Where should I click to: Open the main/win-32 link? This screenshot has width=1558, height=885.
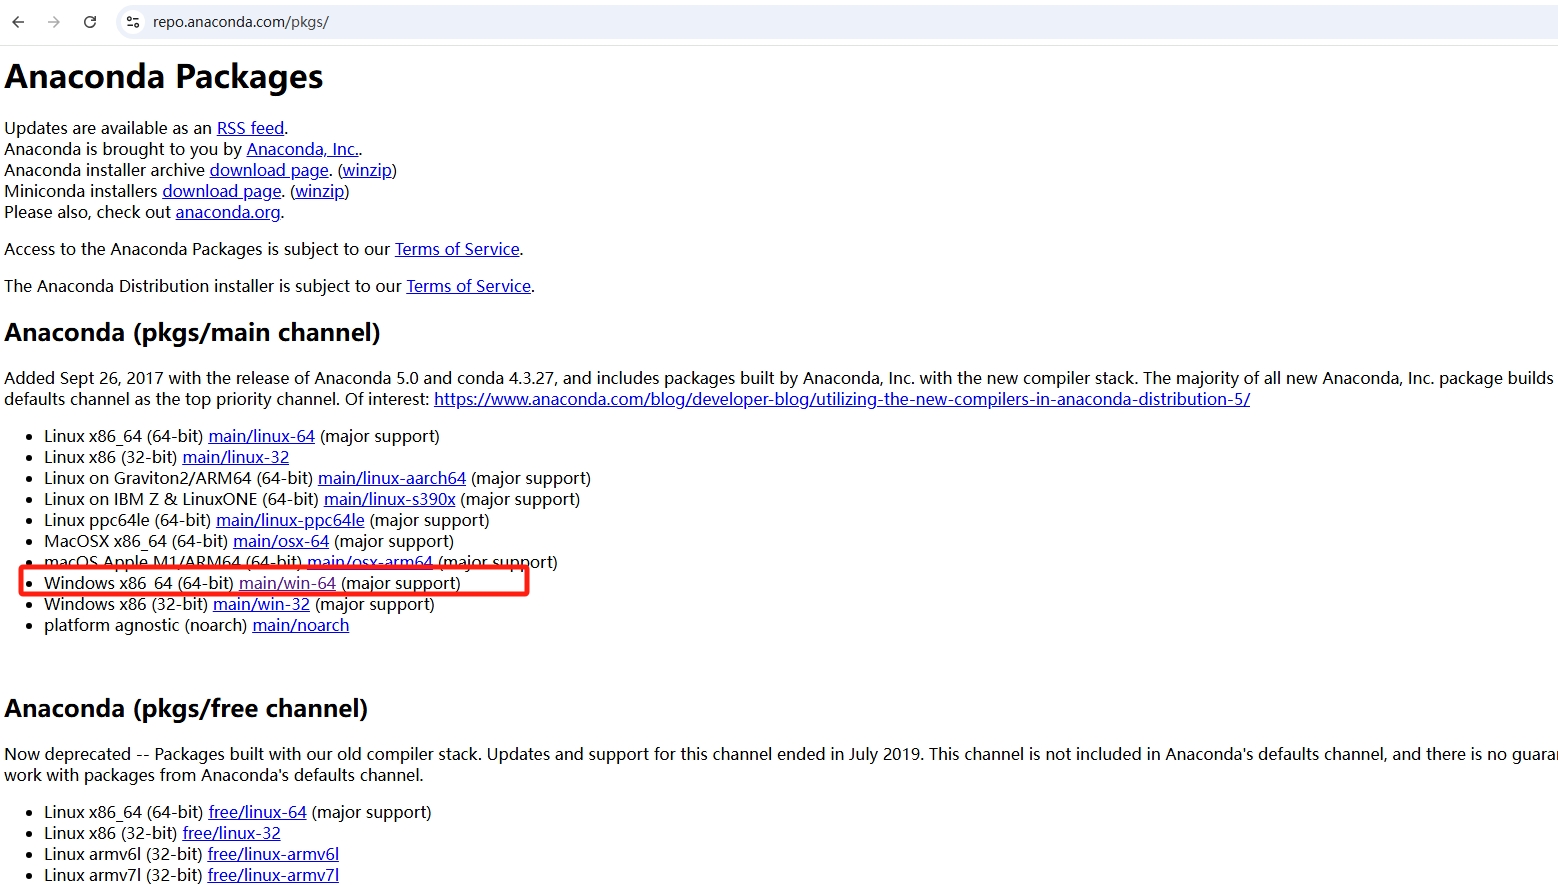click(x=261, y=604)
